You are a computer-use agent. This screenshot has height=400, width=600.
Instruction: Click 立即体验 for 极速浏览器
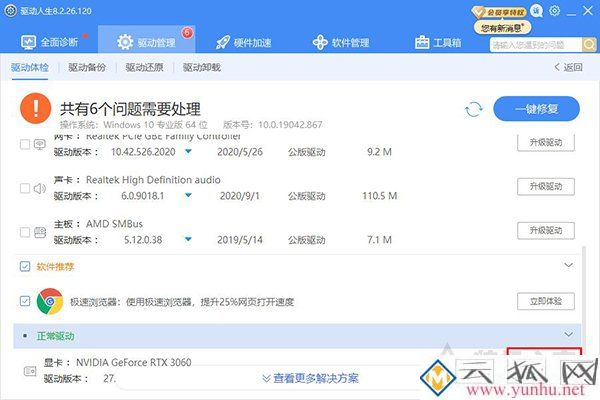[546, 301]
